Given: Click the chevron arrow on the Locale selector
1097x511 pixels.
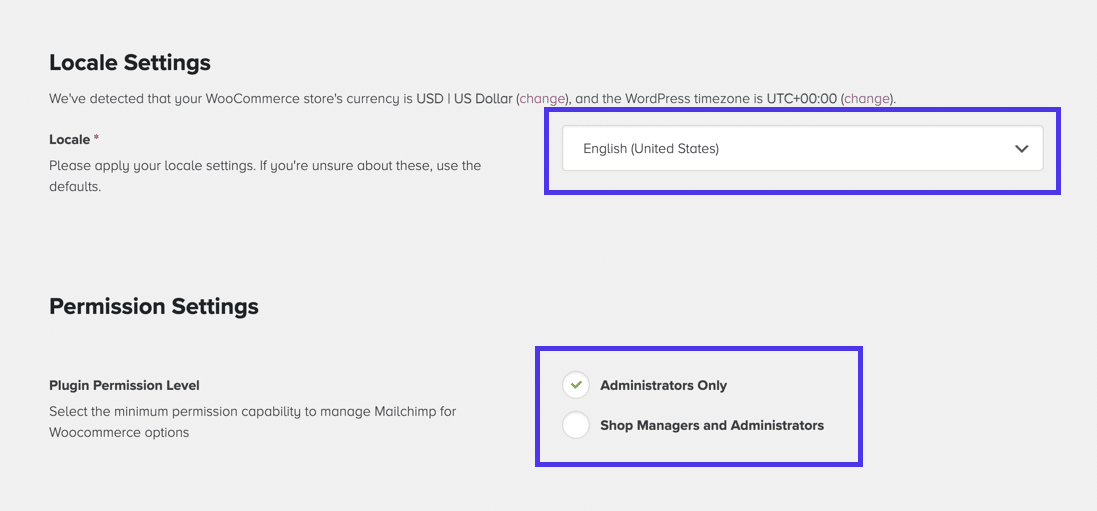Looking at the screenshot, I should coord(1021,149).
